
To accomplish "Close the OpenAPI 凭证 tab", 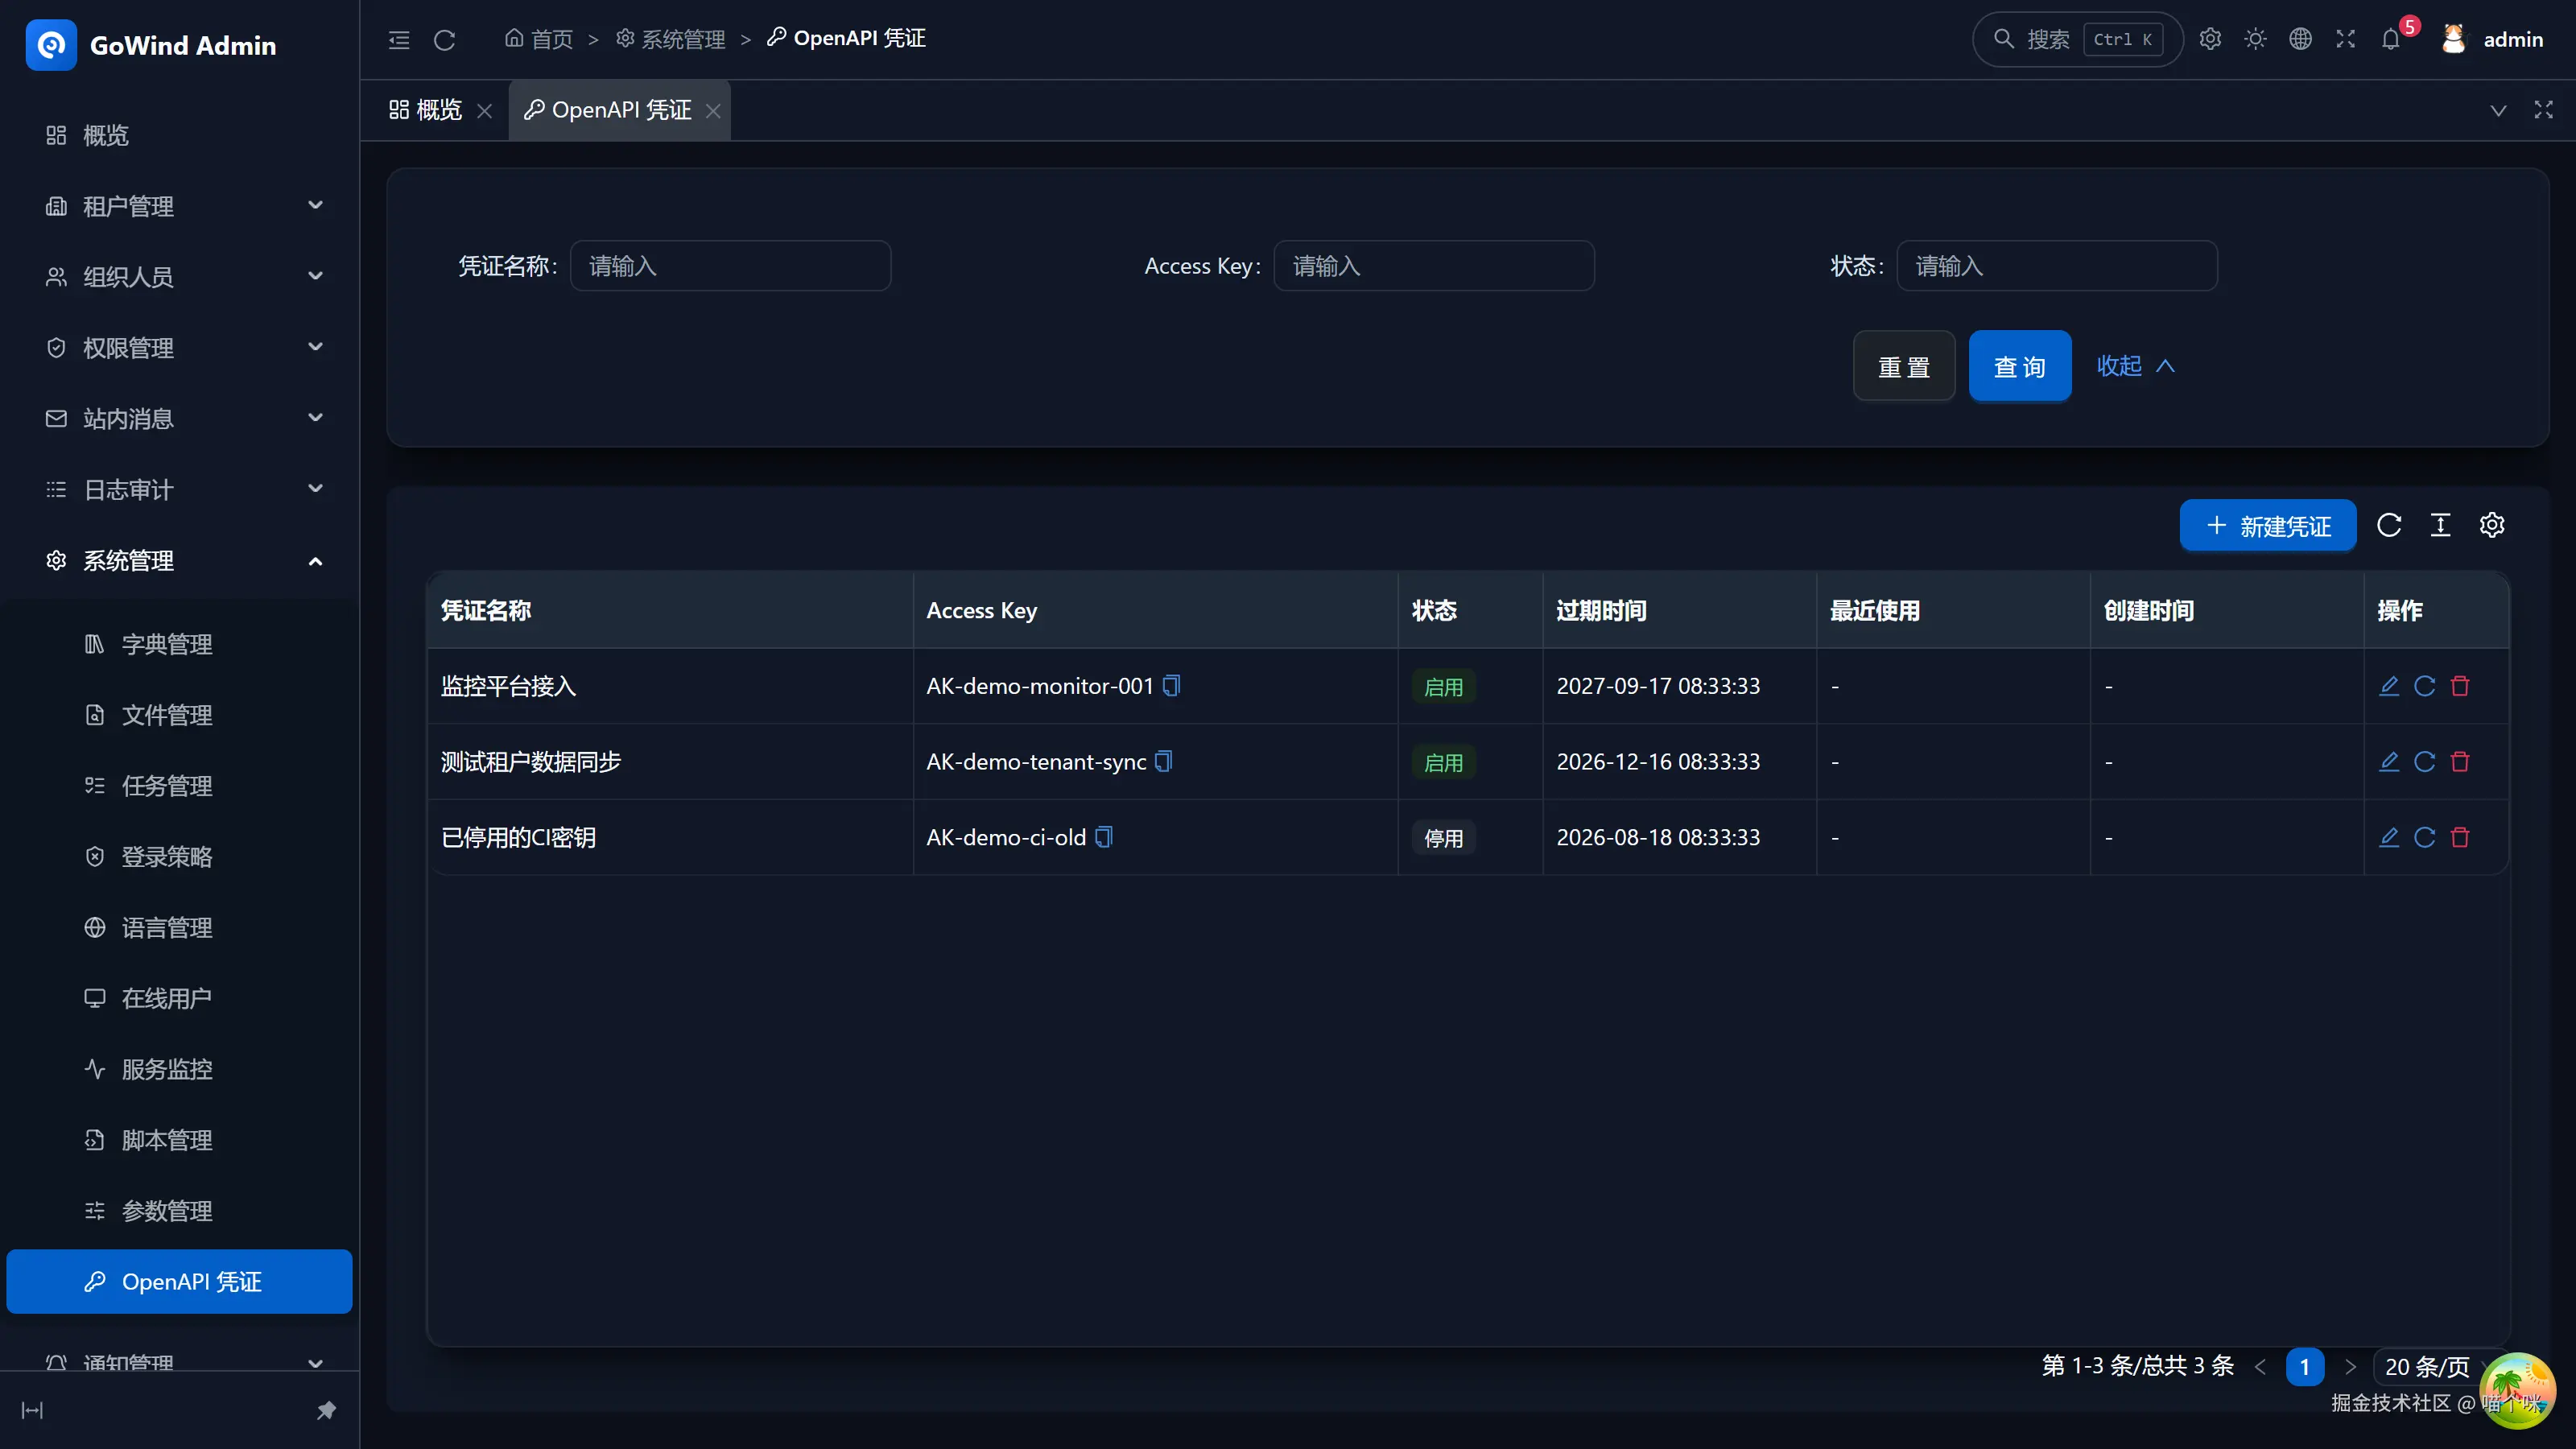I will tap(713, 110).
